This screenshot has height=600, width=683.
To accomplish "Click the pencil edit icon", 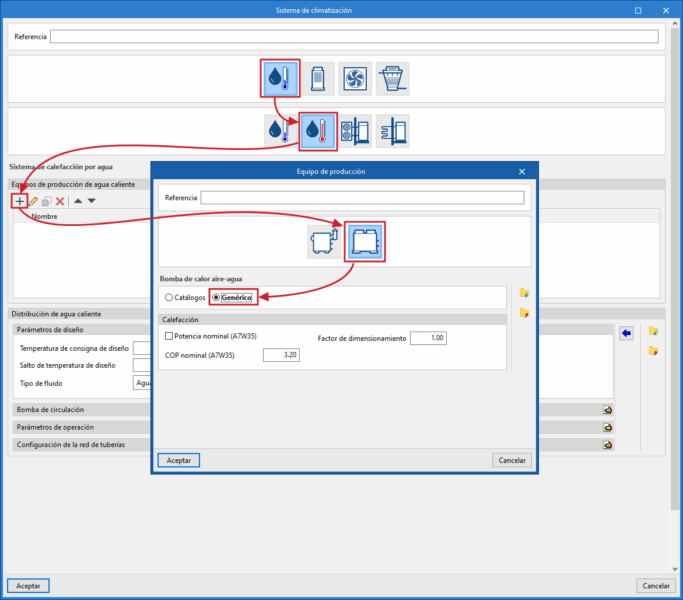I will pos(33,201).
